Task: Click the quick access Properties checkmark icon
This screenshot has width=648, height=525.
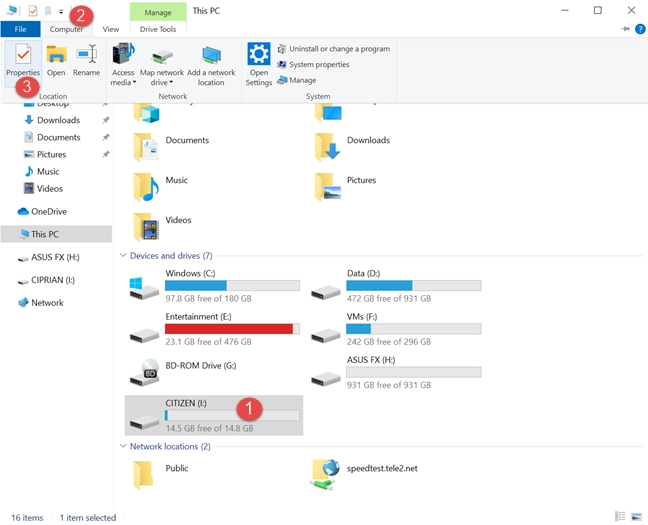Action: point(33,11)
